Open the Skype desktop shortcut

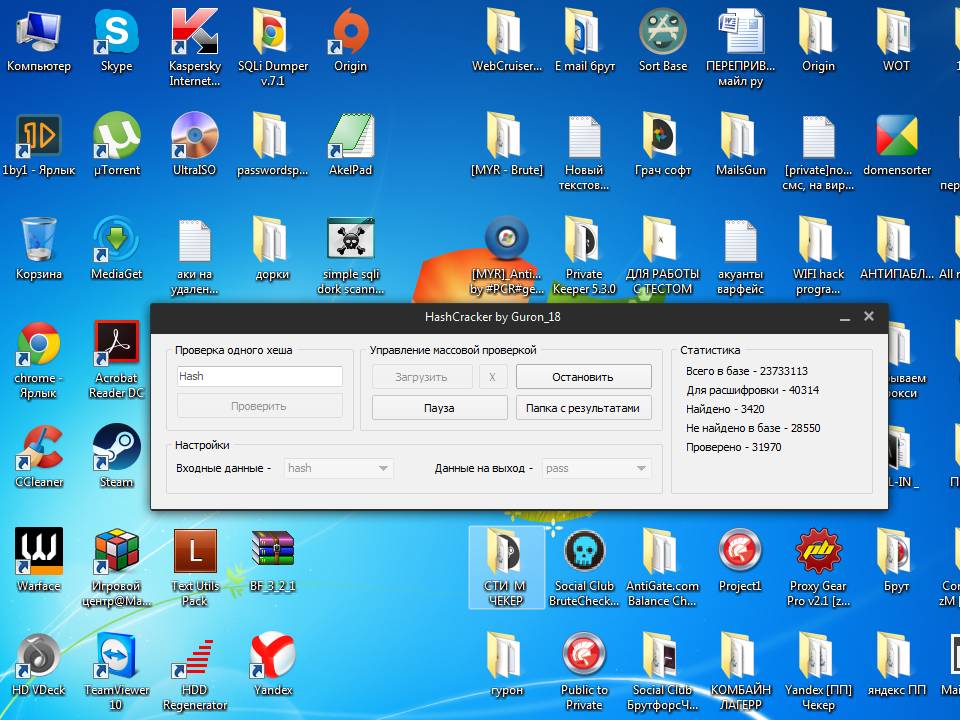tap(116, 35)
